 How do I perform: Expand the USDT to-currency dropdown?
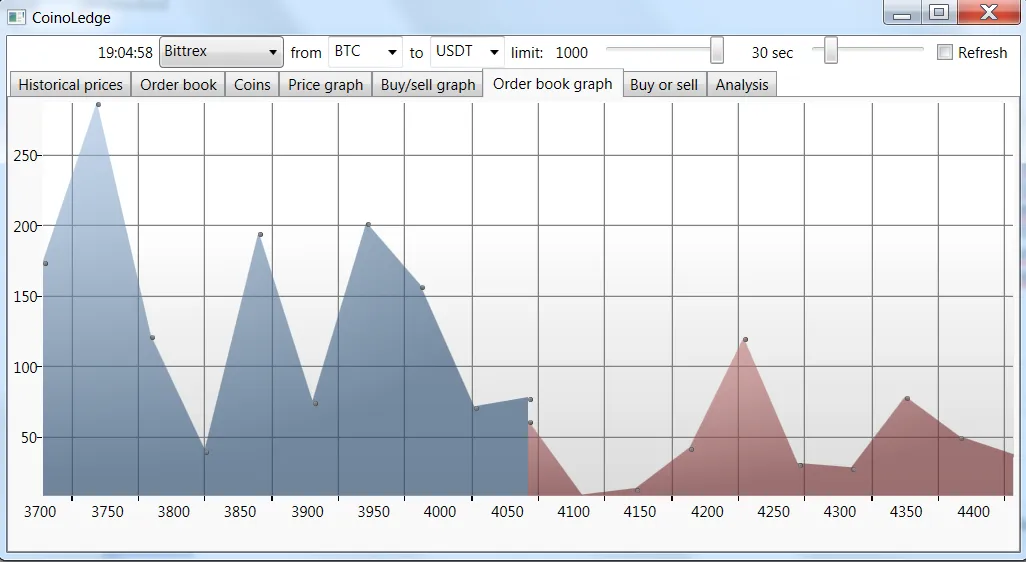coord(467,52)
